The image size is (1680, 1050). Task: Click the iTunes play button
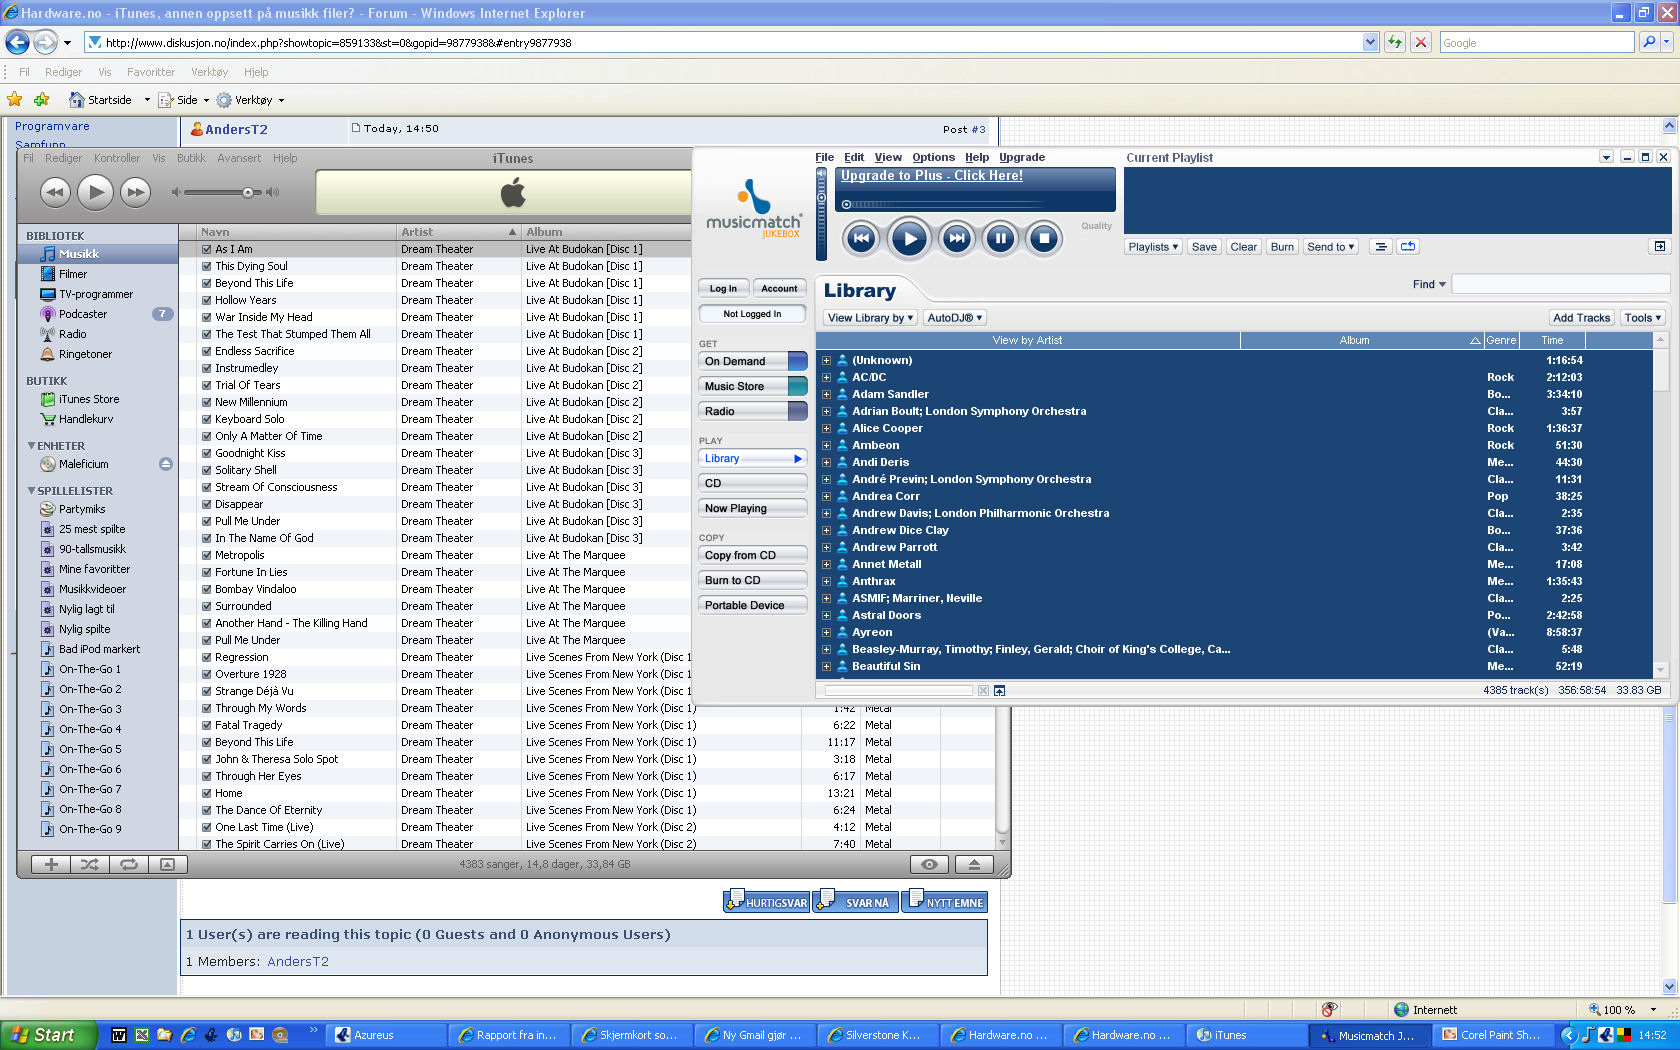95,191
